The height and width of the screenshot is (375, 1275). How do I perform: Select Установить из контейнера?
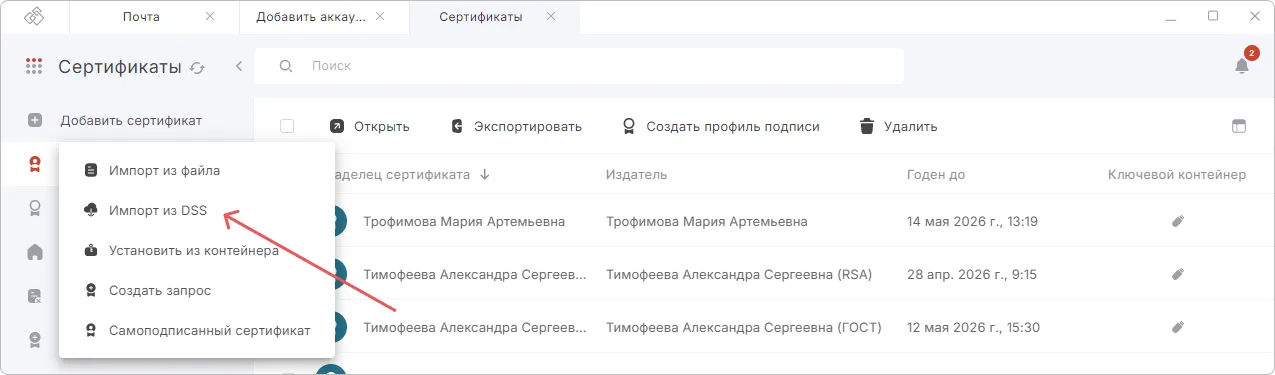194,250
